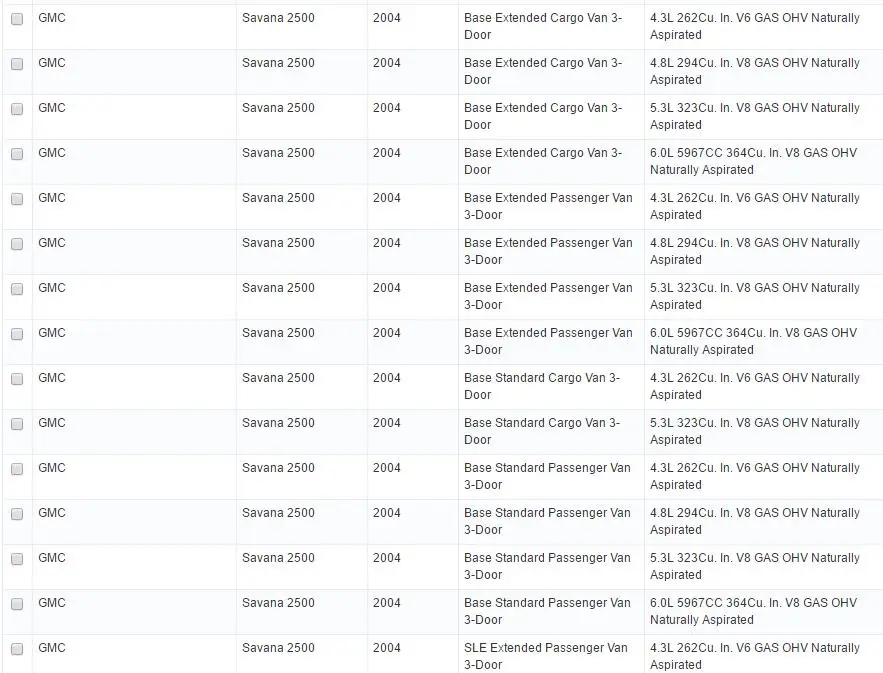Click 'Savana 2500' in Base Standard Passenger 4.3L row
883x673 pixels.
tap(278, 468)
